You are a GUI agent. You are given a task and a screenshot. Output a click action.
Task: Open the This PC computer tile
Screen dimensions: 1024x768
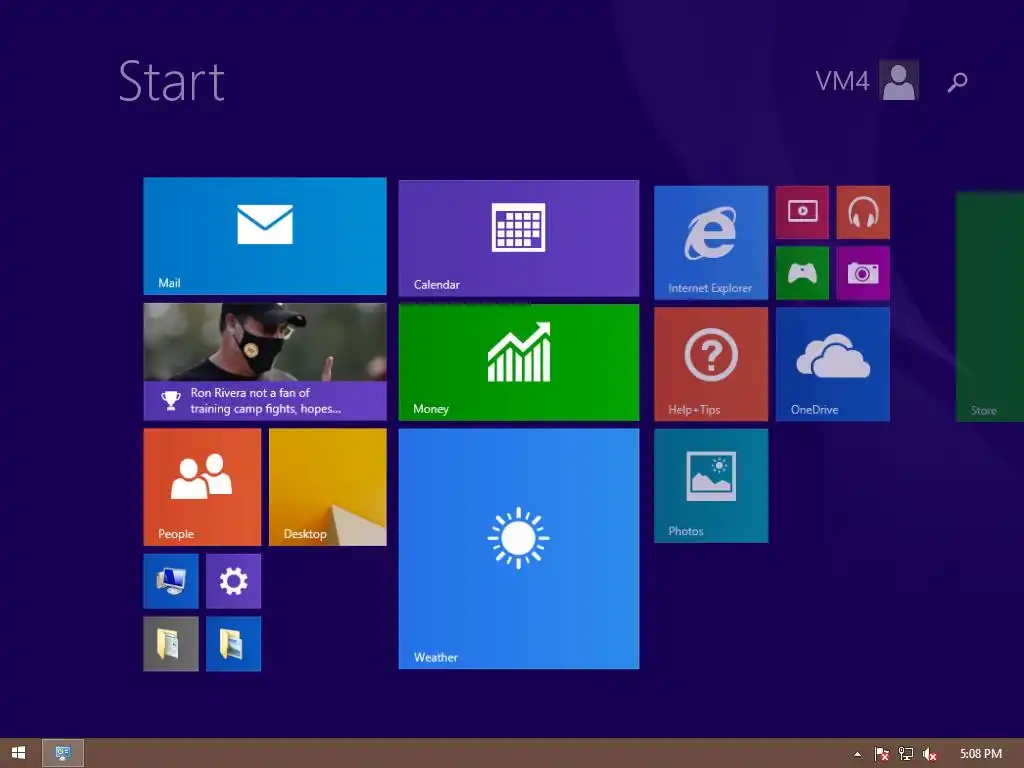tap(170, 581)
